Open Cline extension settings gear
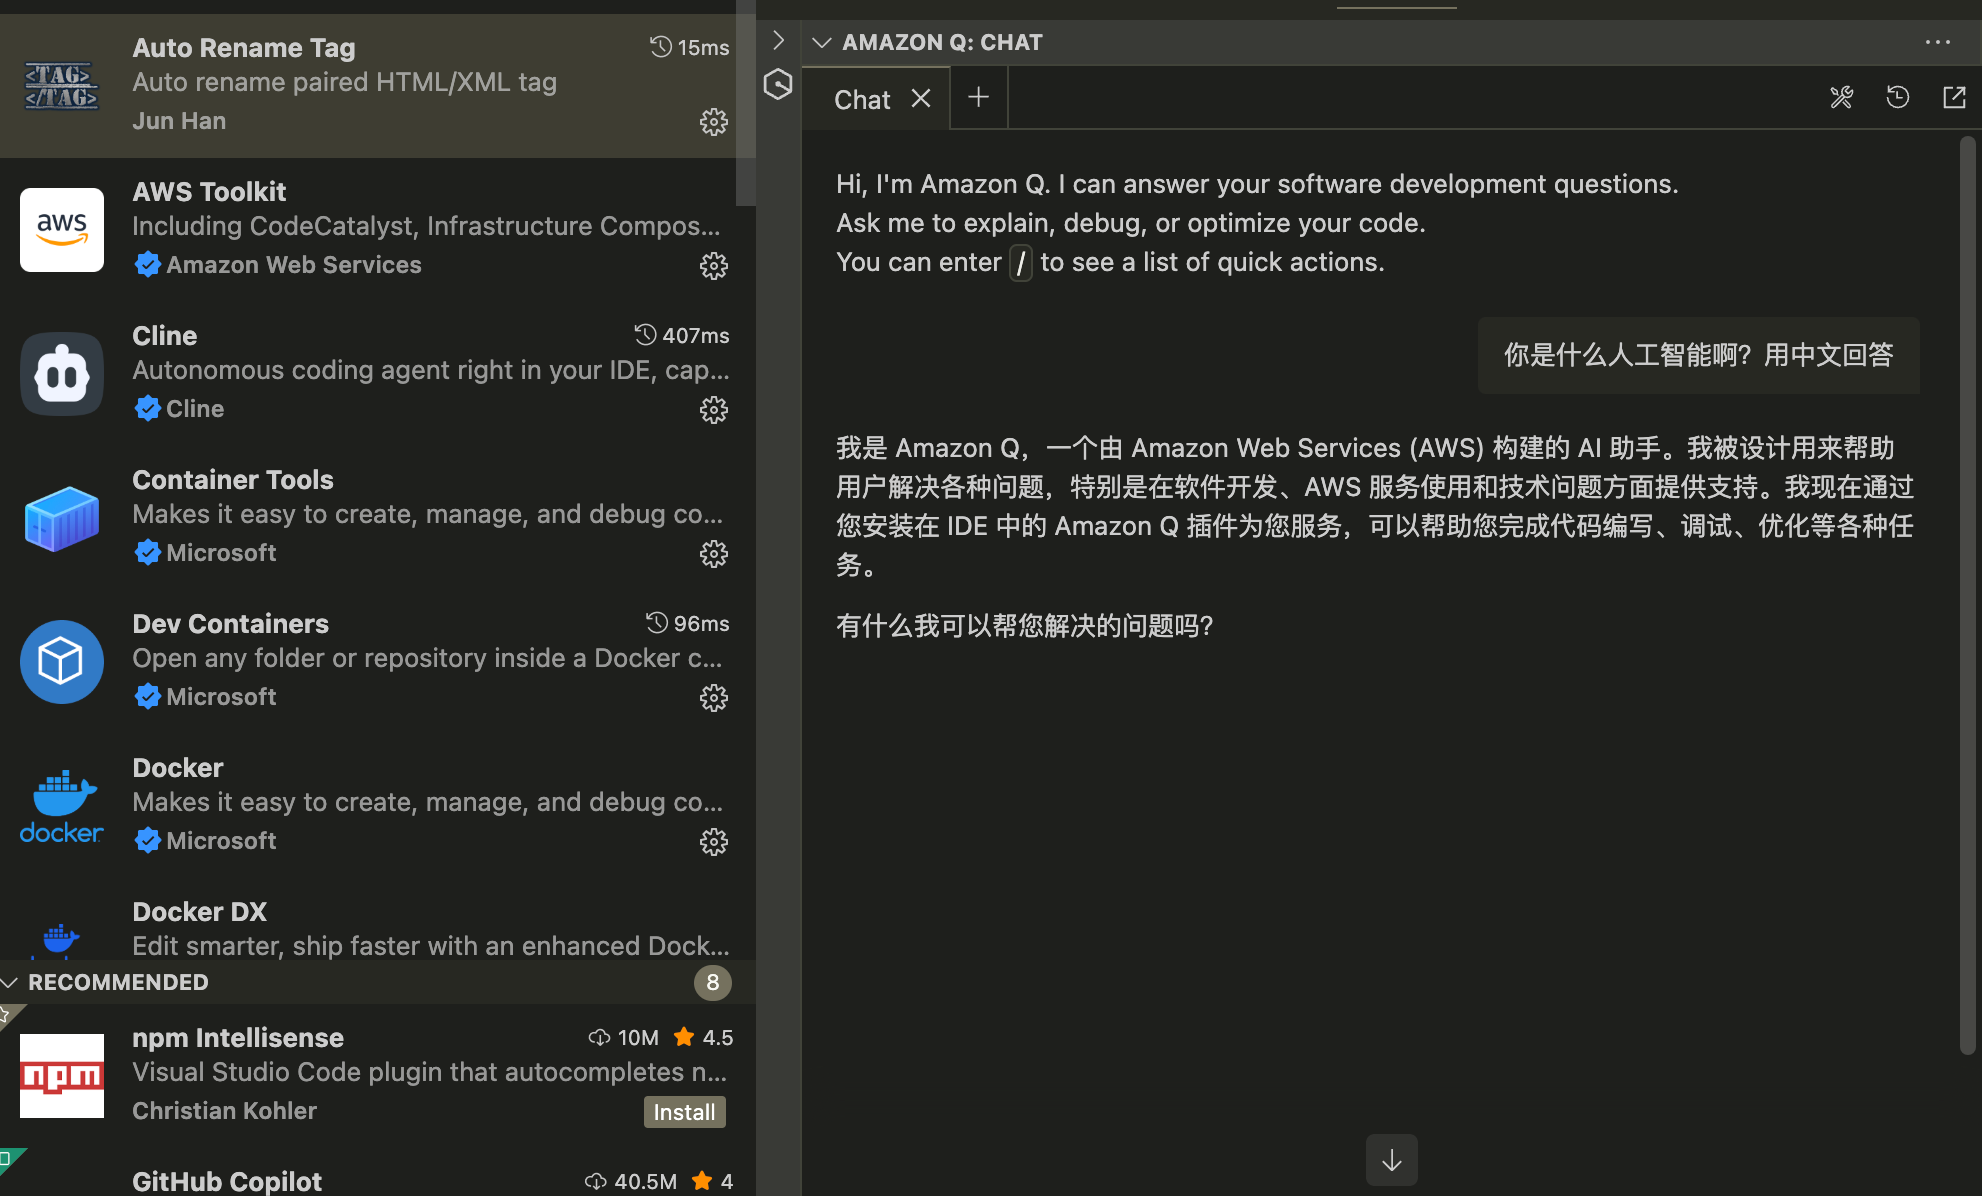The image size is (1982, 1196). tap(713, 410)
